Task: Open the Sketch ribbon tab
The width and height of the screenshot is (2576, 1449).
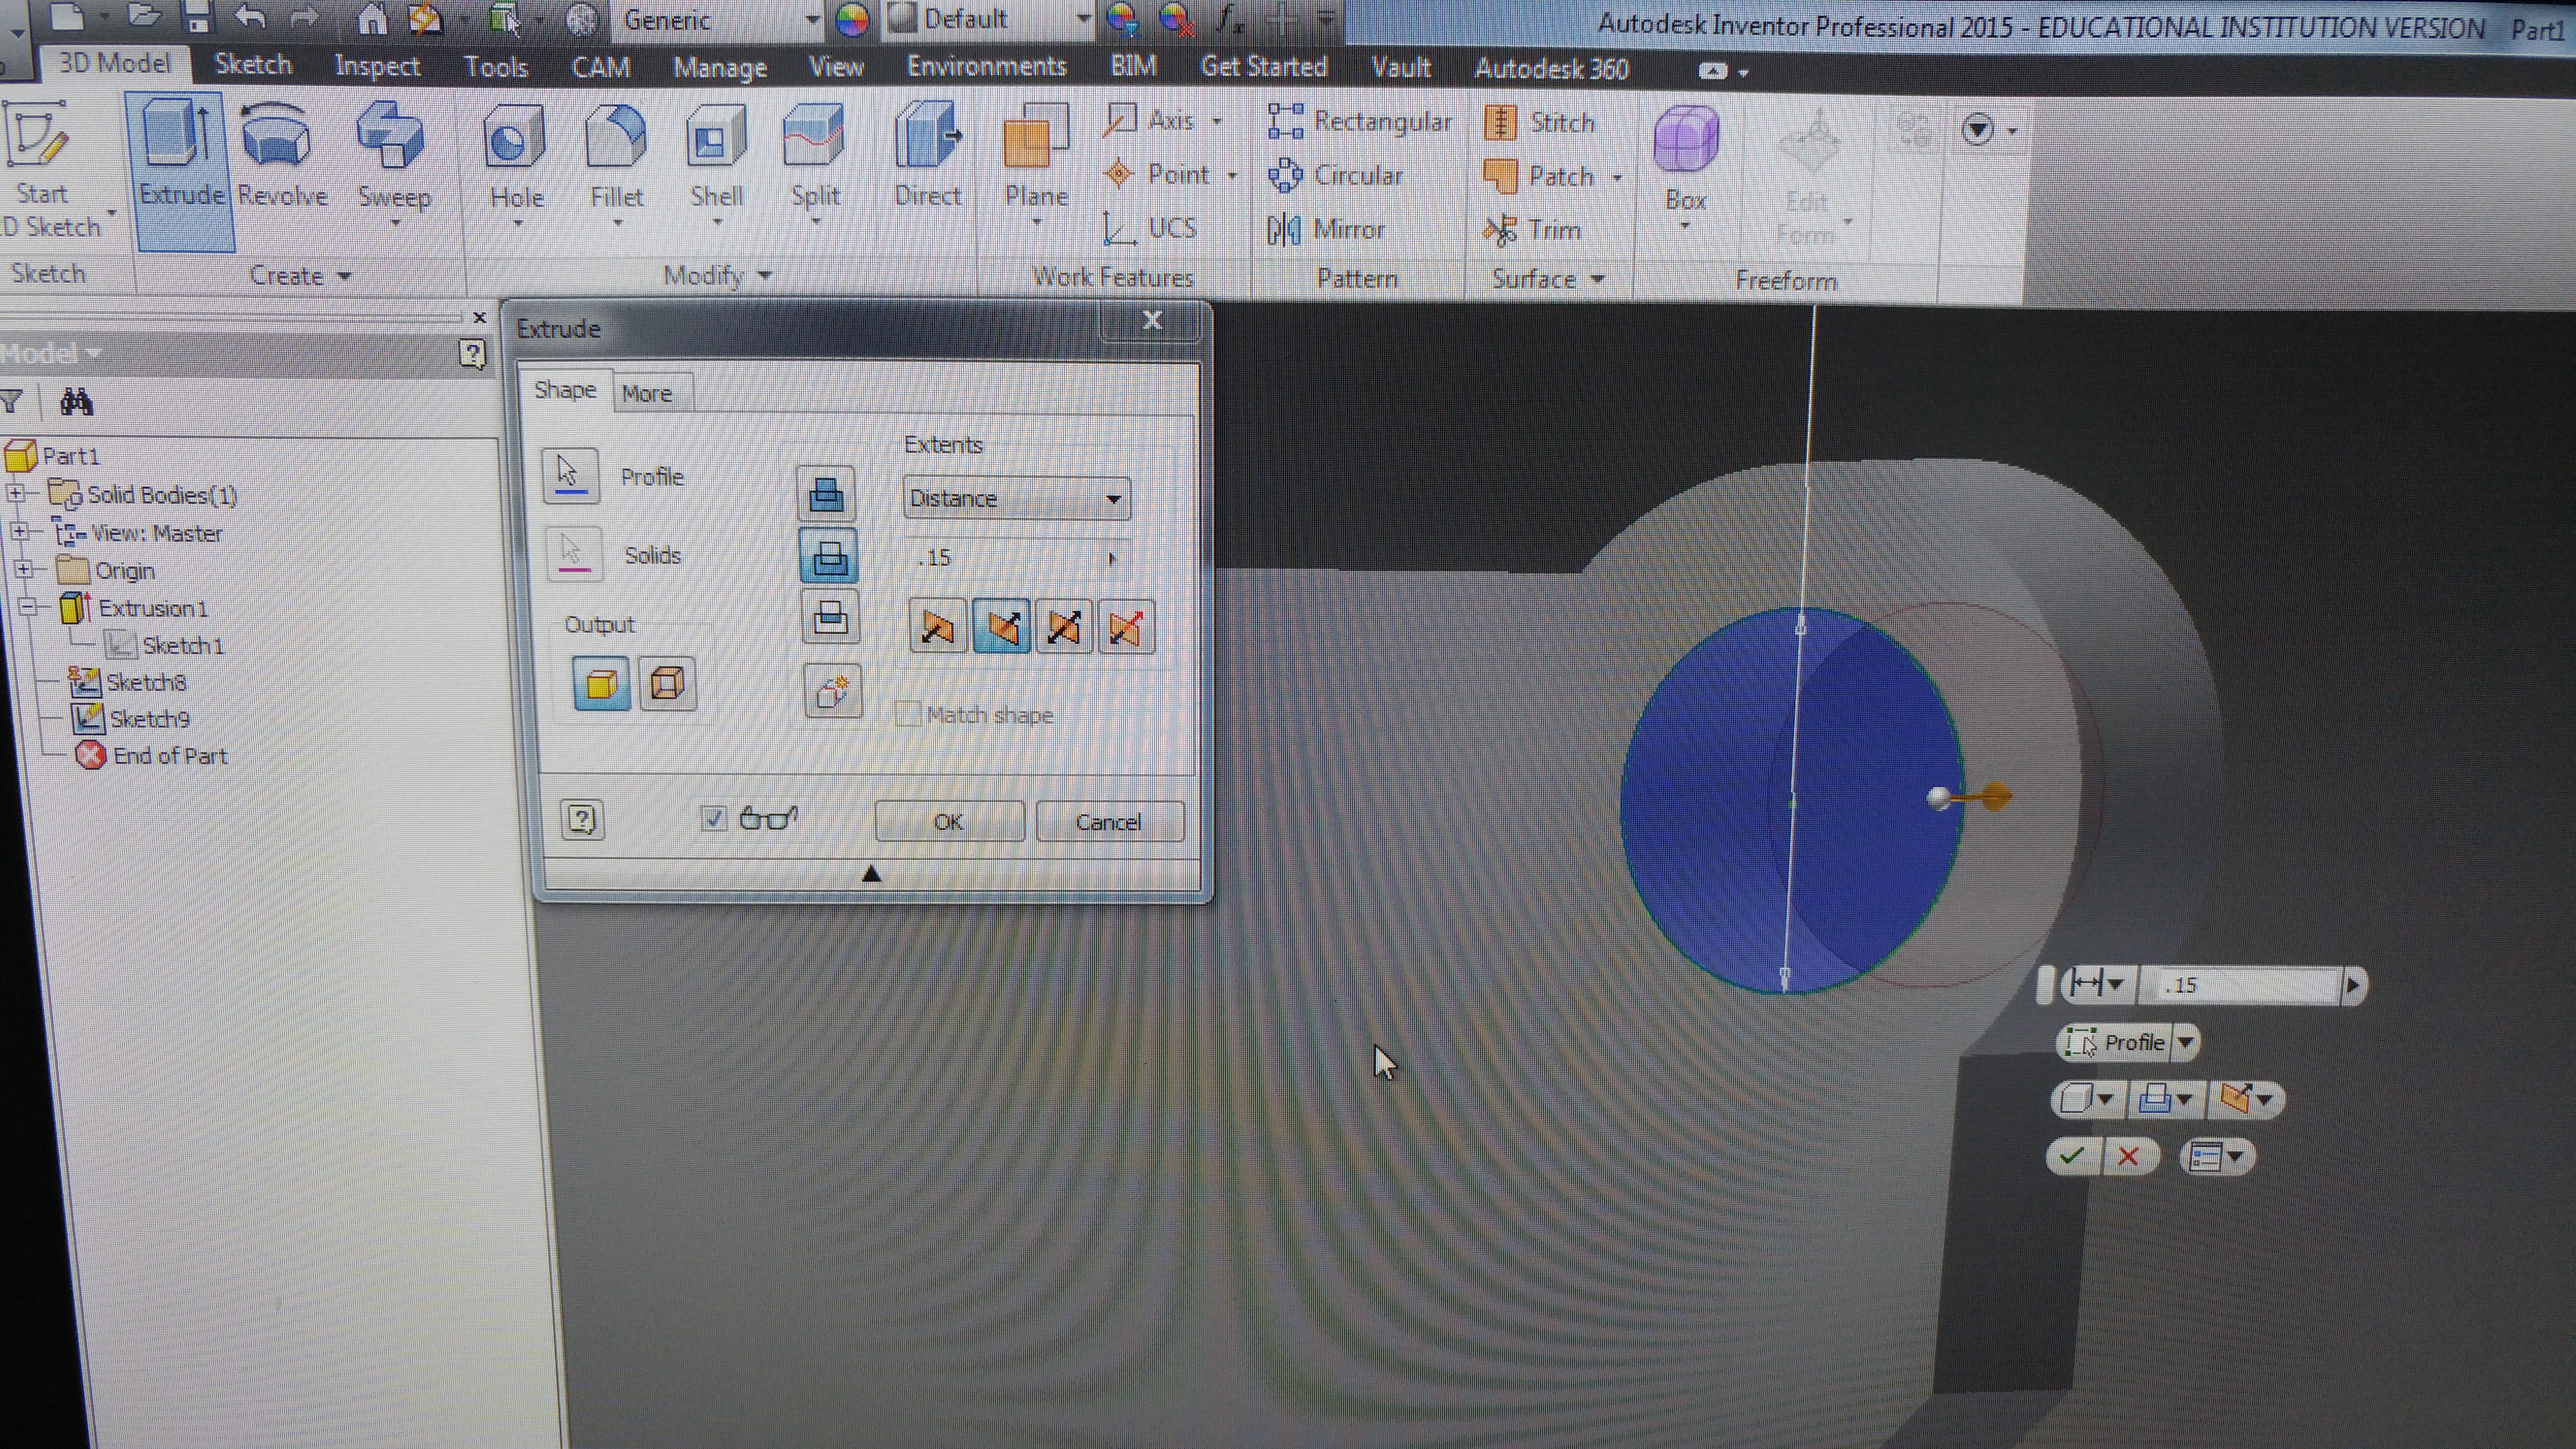Action: pos(253,65)
